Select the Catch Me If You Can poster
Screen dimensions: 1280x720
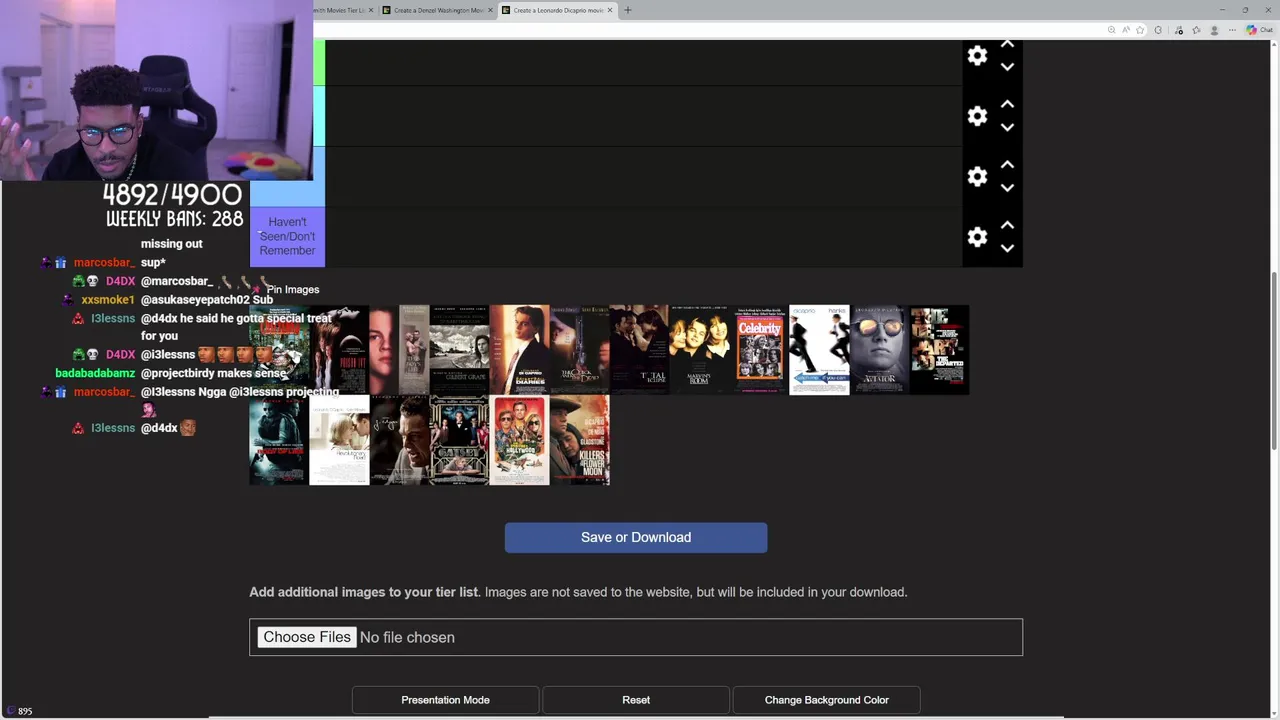pos(819,350)
